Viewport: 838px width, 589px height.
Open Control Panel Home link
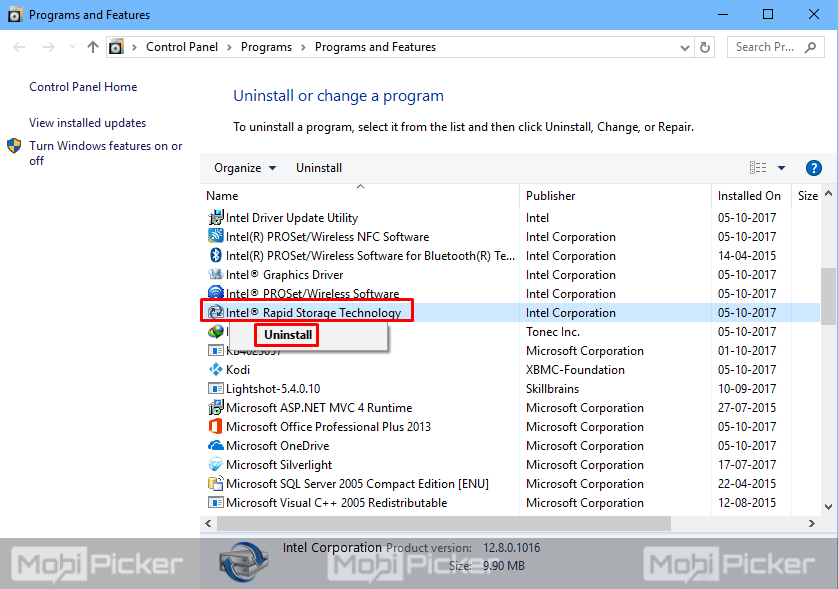click(83, 87)
